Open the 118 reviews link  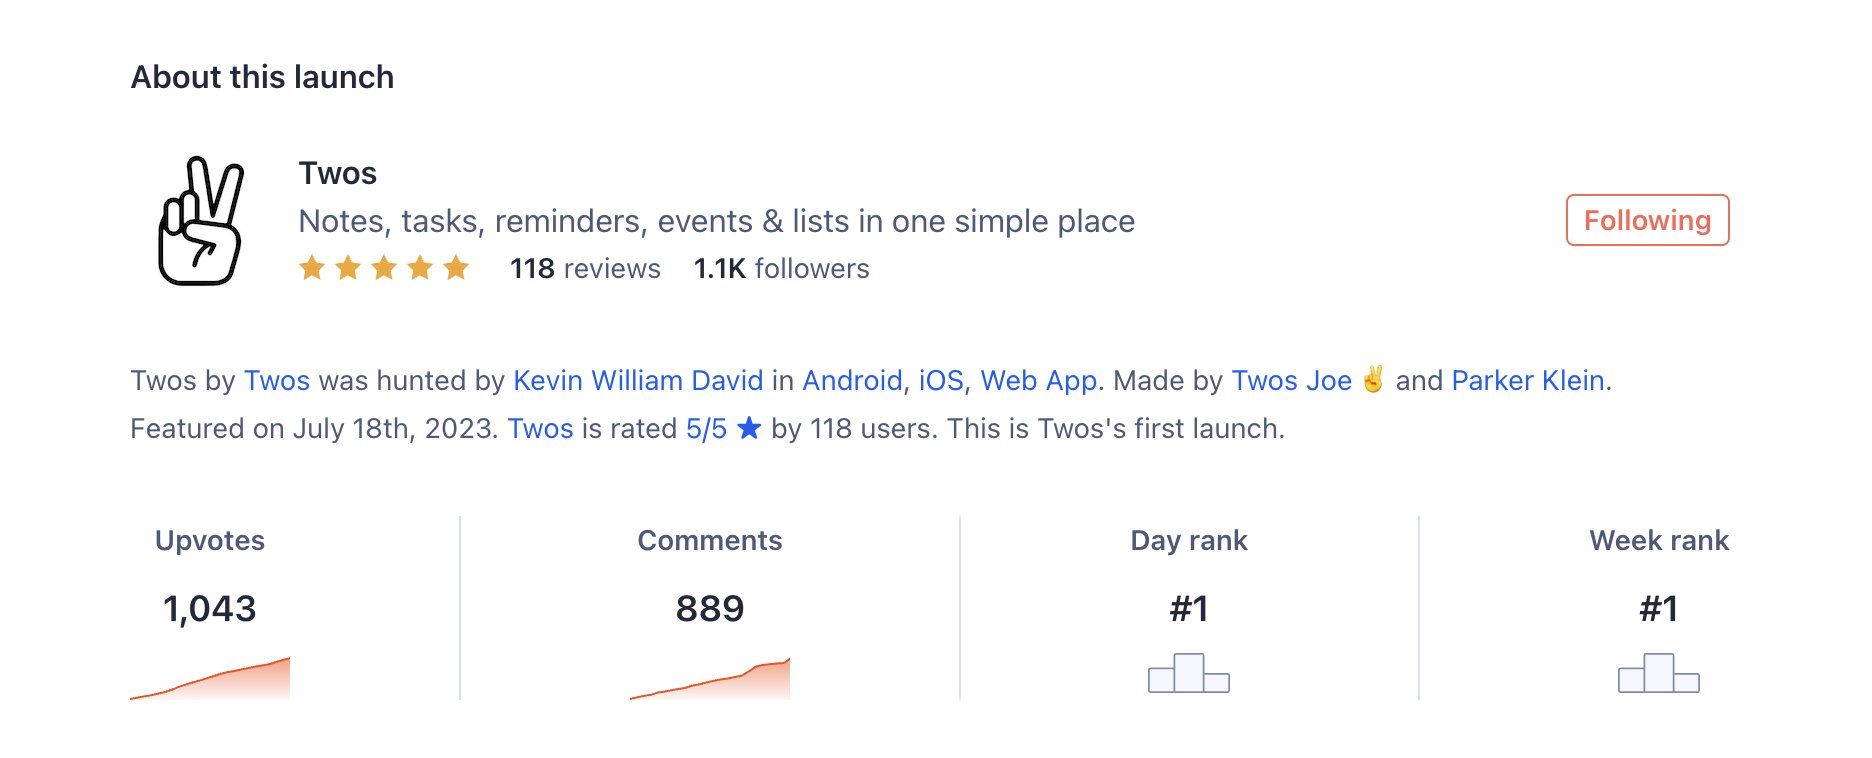(x=585, y=268)
